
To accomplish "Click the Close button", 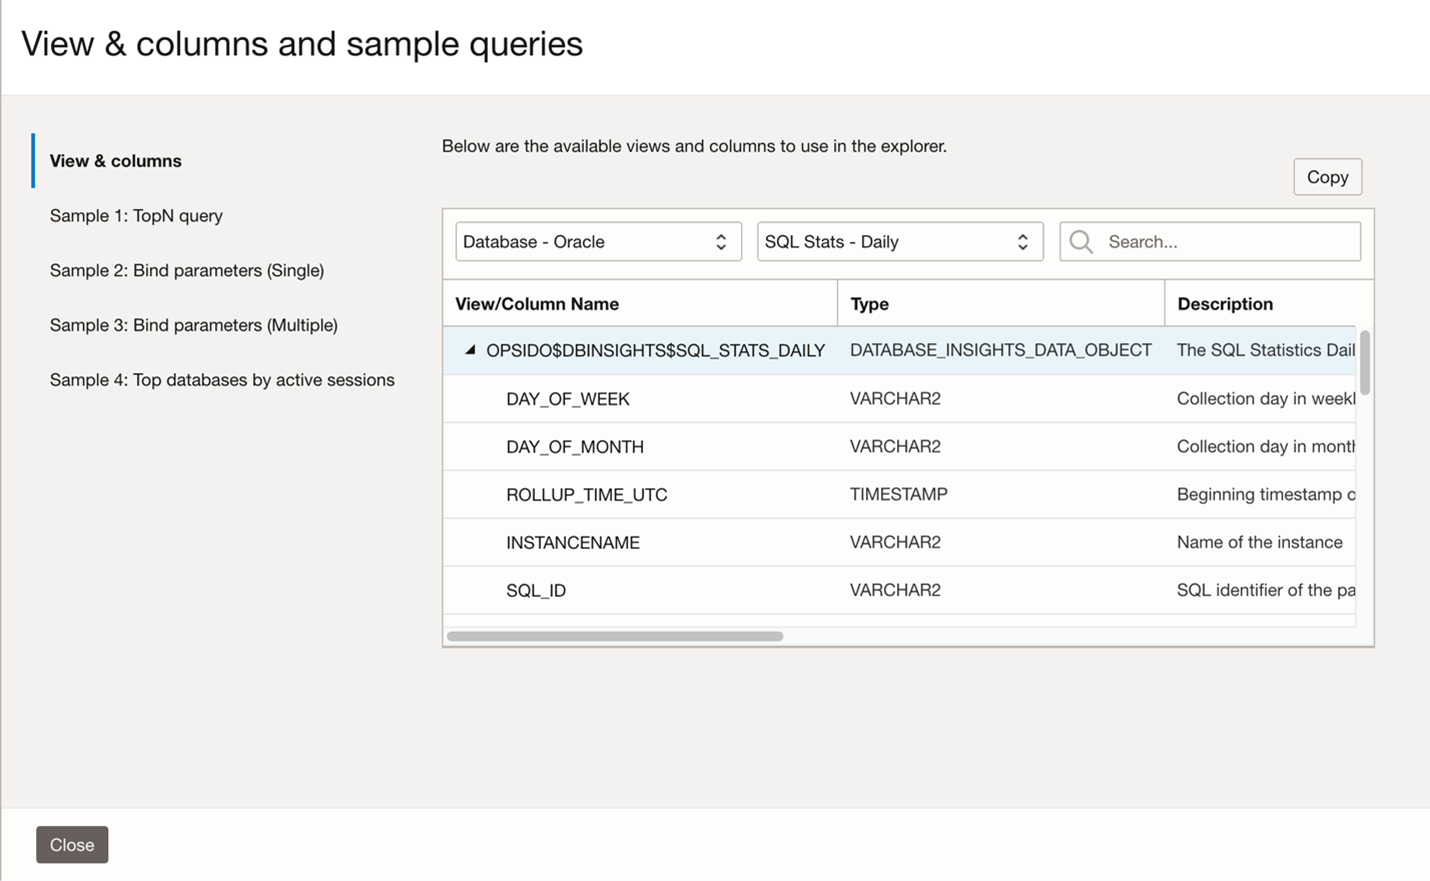I will (72, 845).
